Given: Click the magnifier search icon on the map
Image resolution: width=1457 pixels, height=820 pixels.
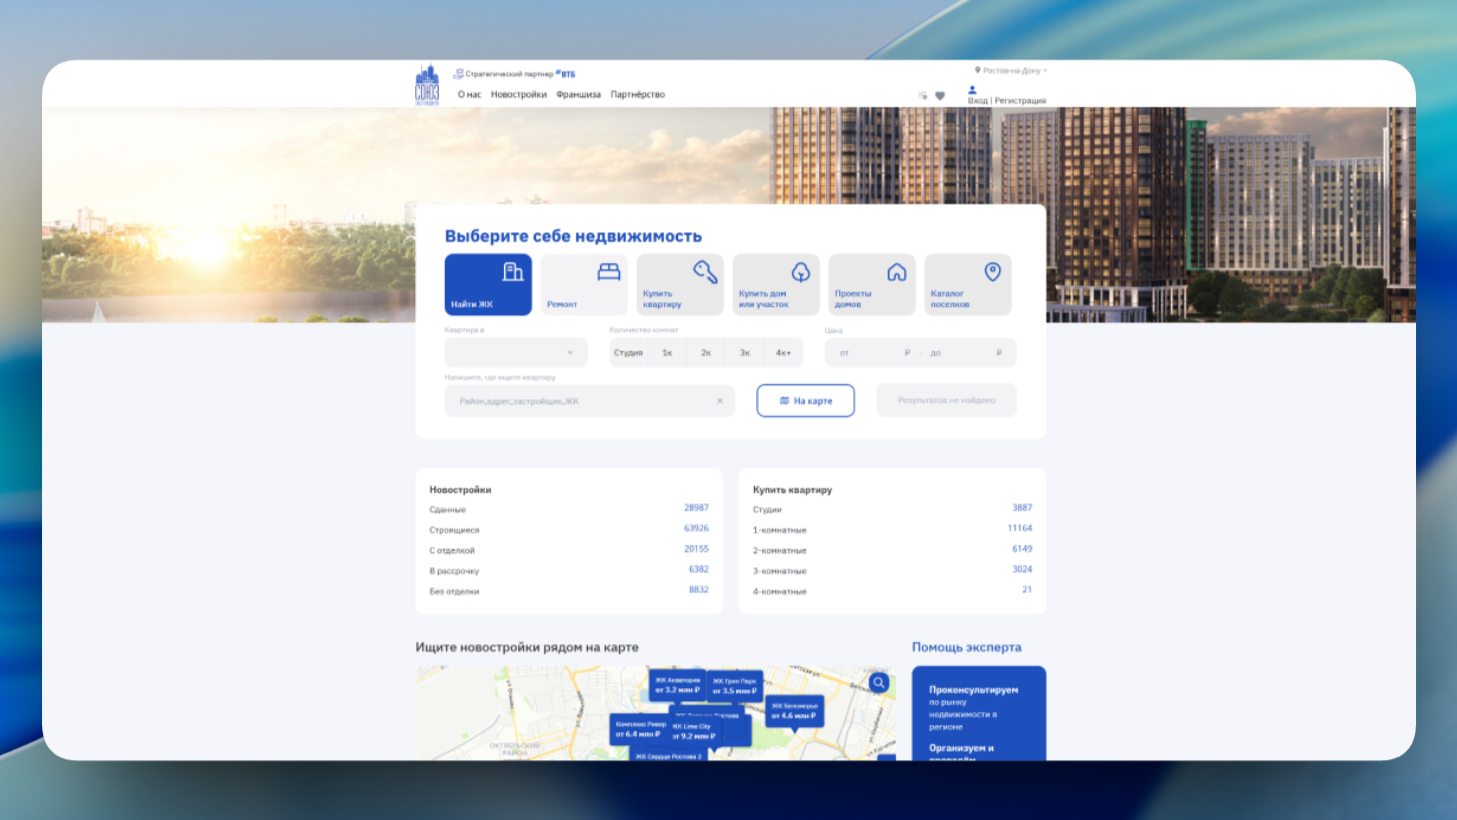Looking at the screenshot, I should point(879,682).
